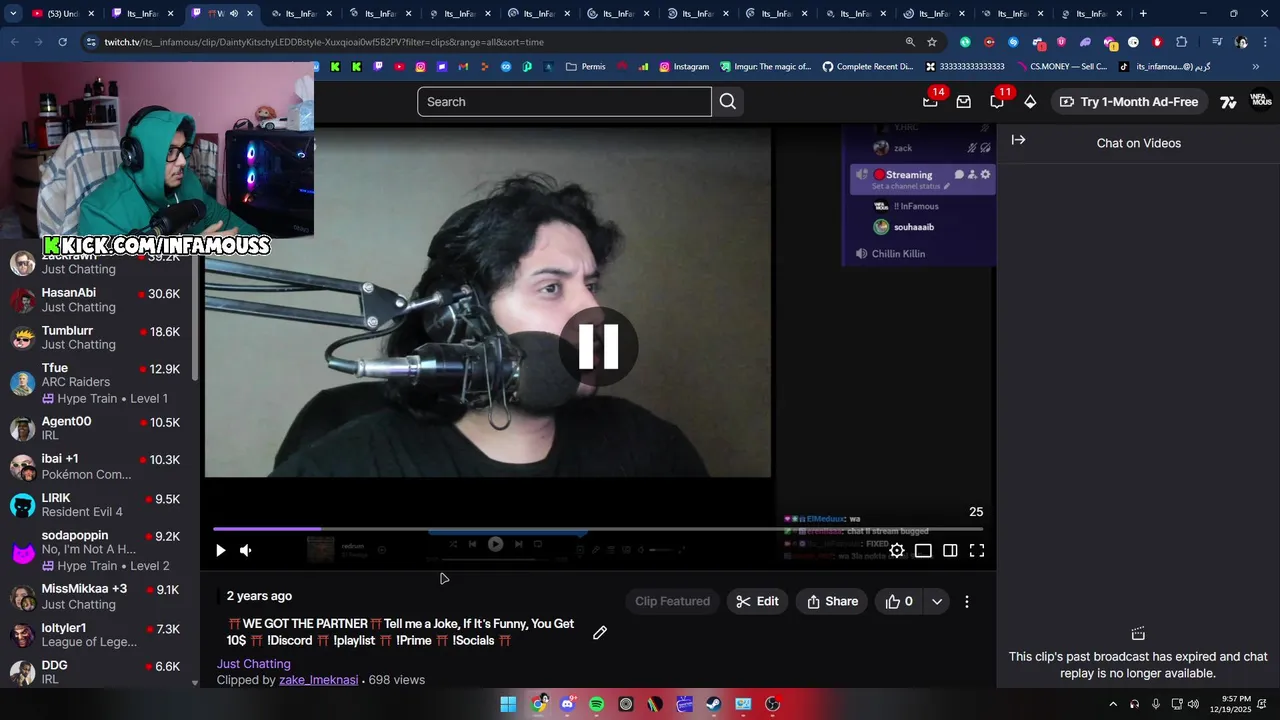Open the player settings gear
The image size is (1280, 720).
click(x=897, y=550)
